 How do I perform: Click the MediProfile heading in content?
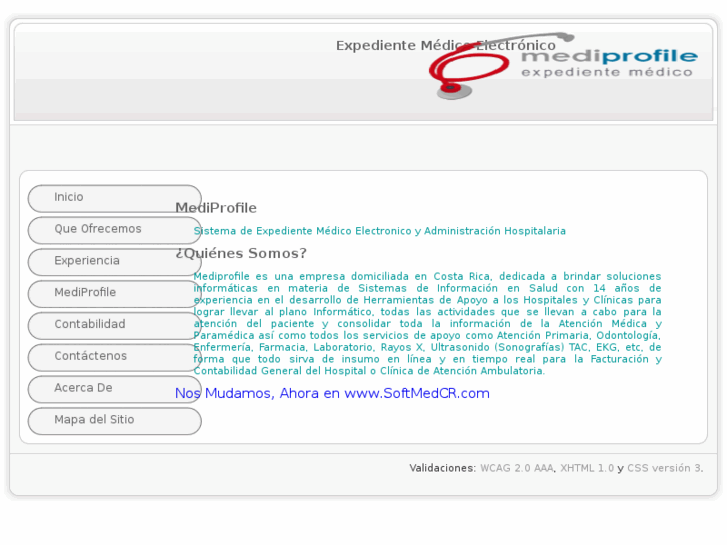click(x=216, y=208)
